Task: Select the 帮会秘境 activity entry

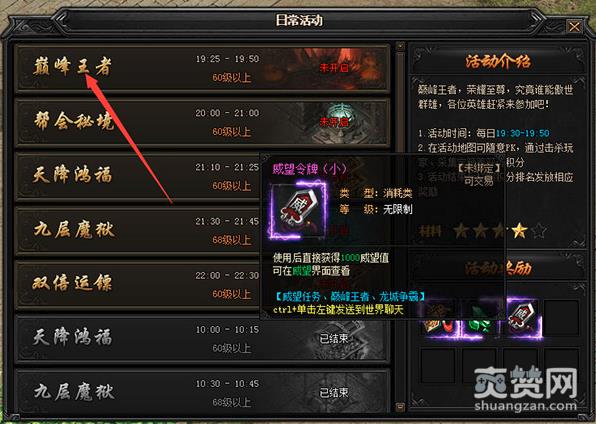Action: (203, 122)
